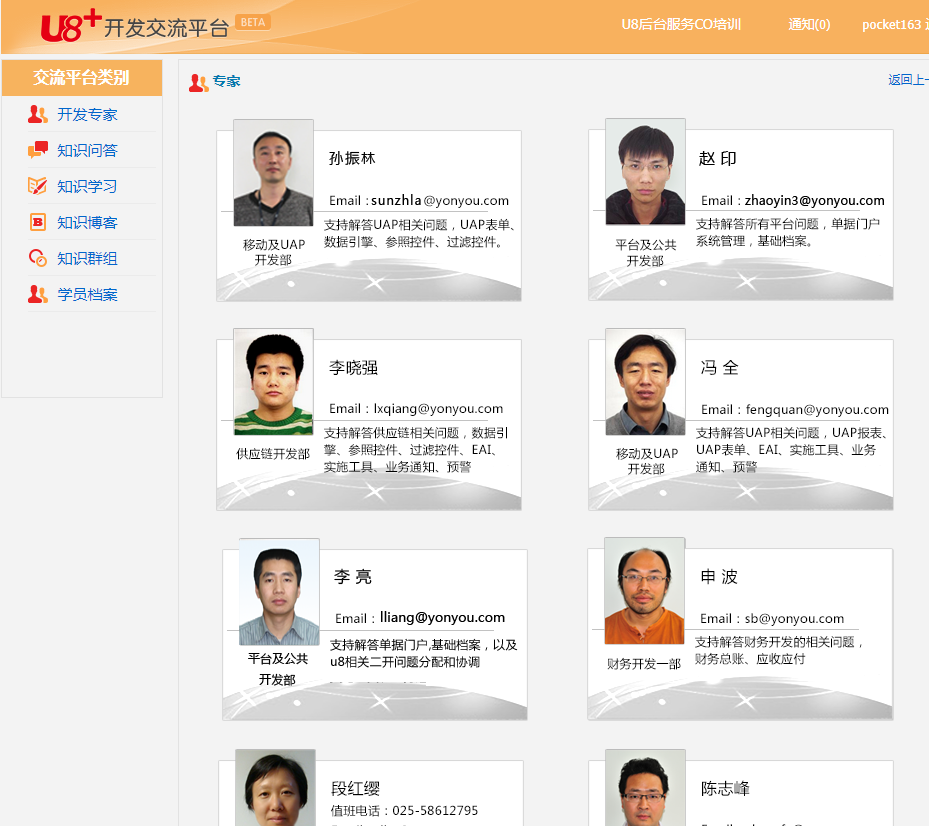This screenshot has width=929, height=826.
Task: Click email zhaoyin3@yonyou.com
Action: 815,200
